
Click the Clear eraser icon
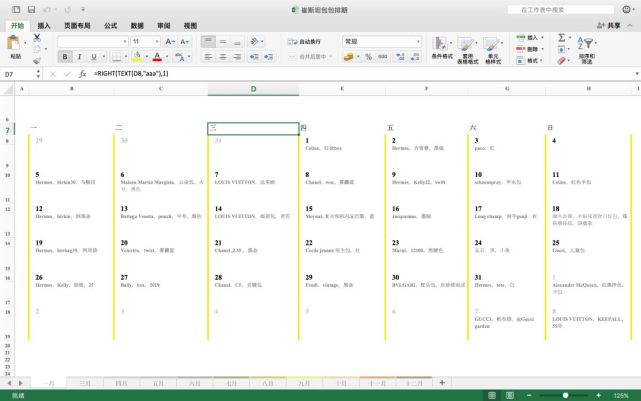click(x=561, y=60)
